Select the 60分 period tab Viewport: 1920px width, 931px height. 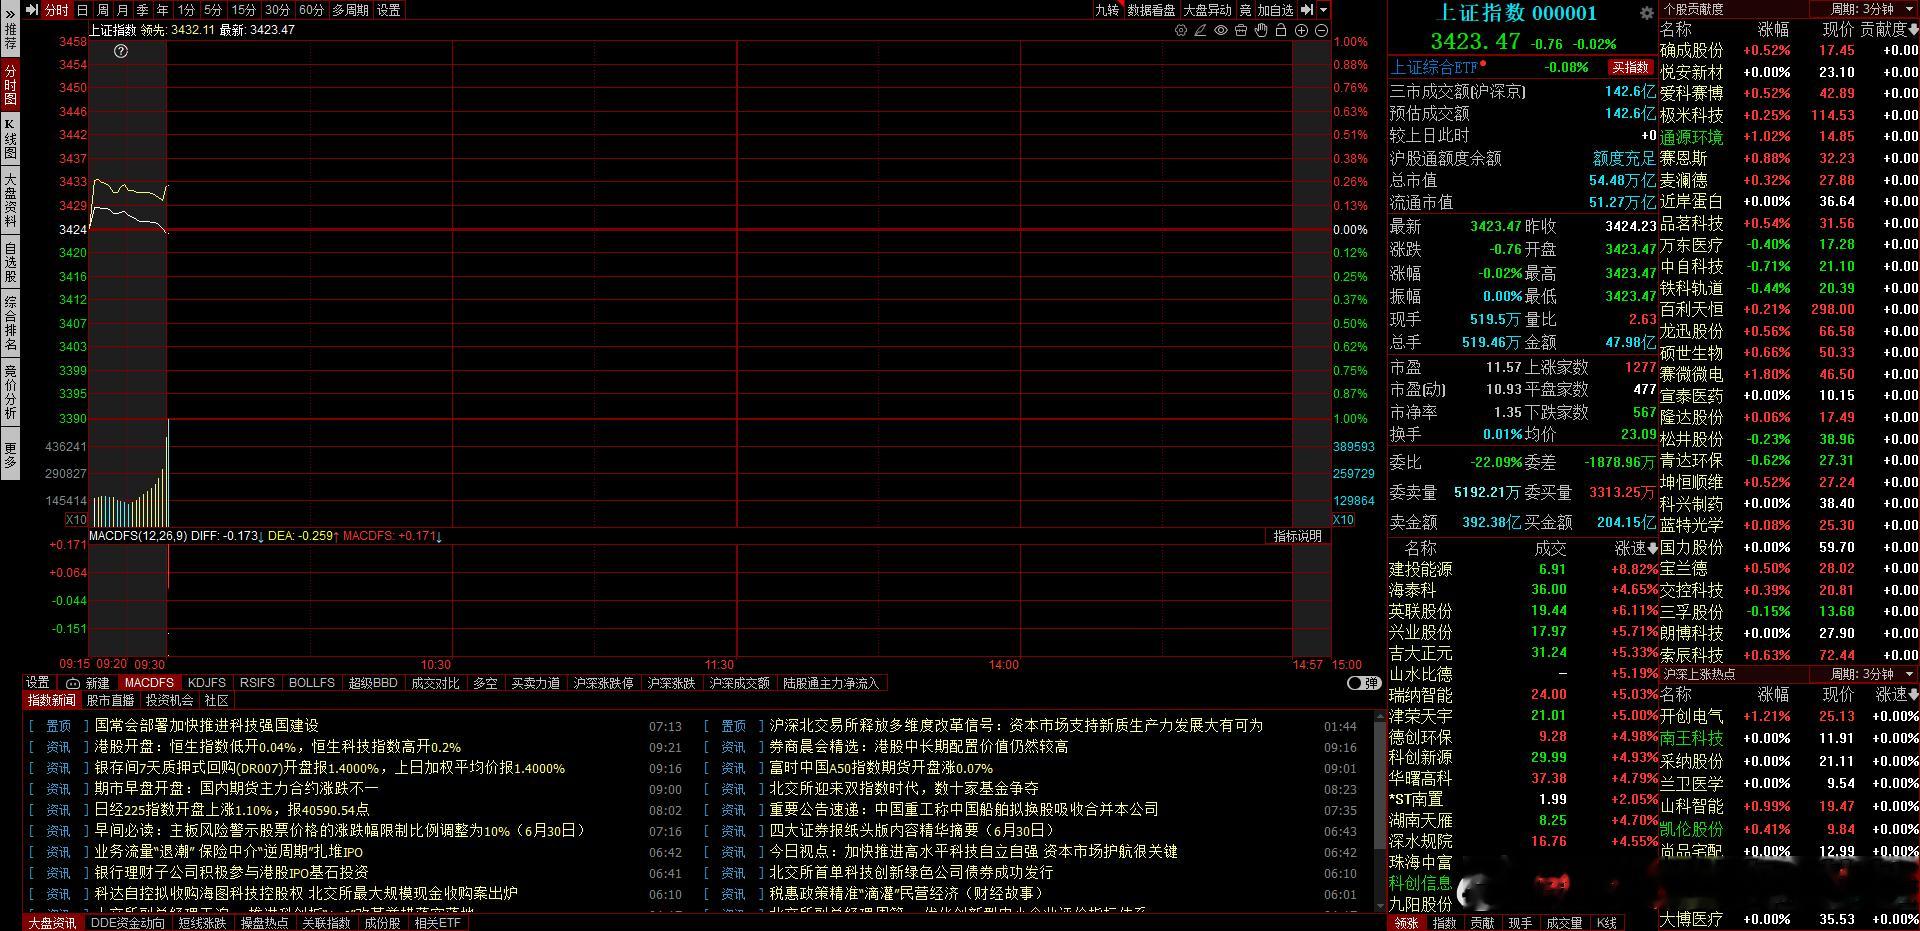click(311, 10)
